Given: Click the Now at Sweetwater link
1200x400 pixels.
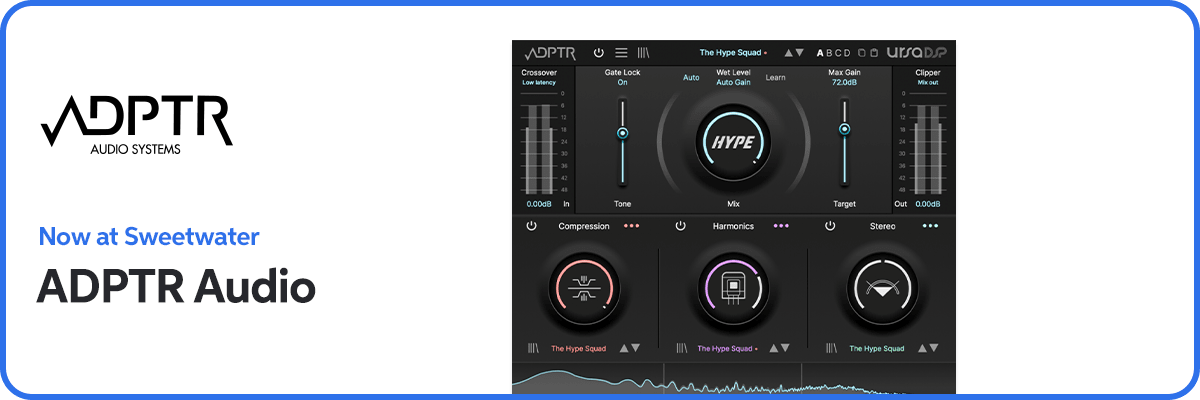Looking at the screenshot, I should click(149, 237).
